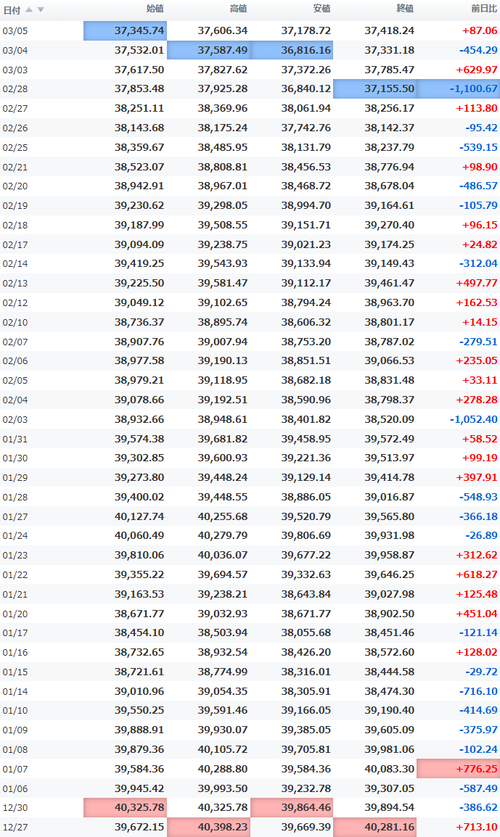This screenshot has height=837, width=500.
Task: Select the 01/15 change value -29.72
Action: click(x=480, y=672)
